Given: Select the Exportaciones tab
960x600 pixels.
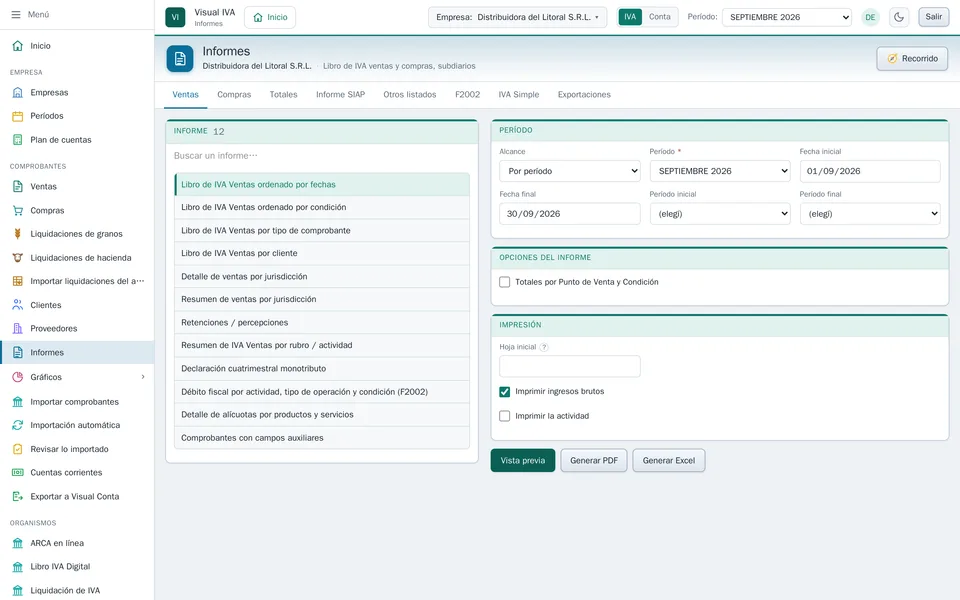Looking at the screenshot, I should click(584, 95).
